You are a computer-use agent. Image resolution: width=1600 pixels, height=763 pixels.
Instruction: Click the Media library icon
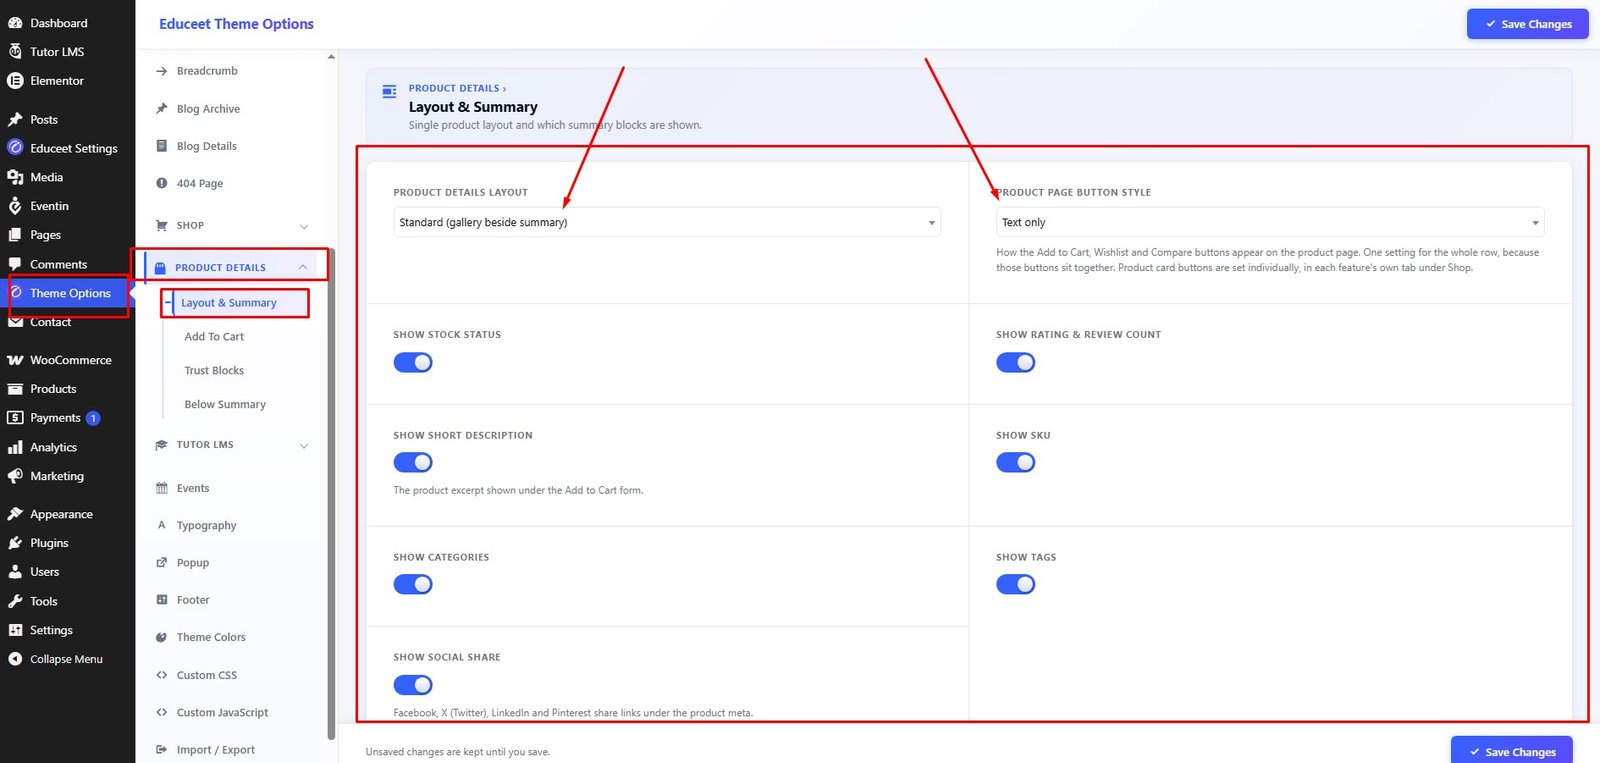click(15, 177)
